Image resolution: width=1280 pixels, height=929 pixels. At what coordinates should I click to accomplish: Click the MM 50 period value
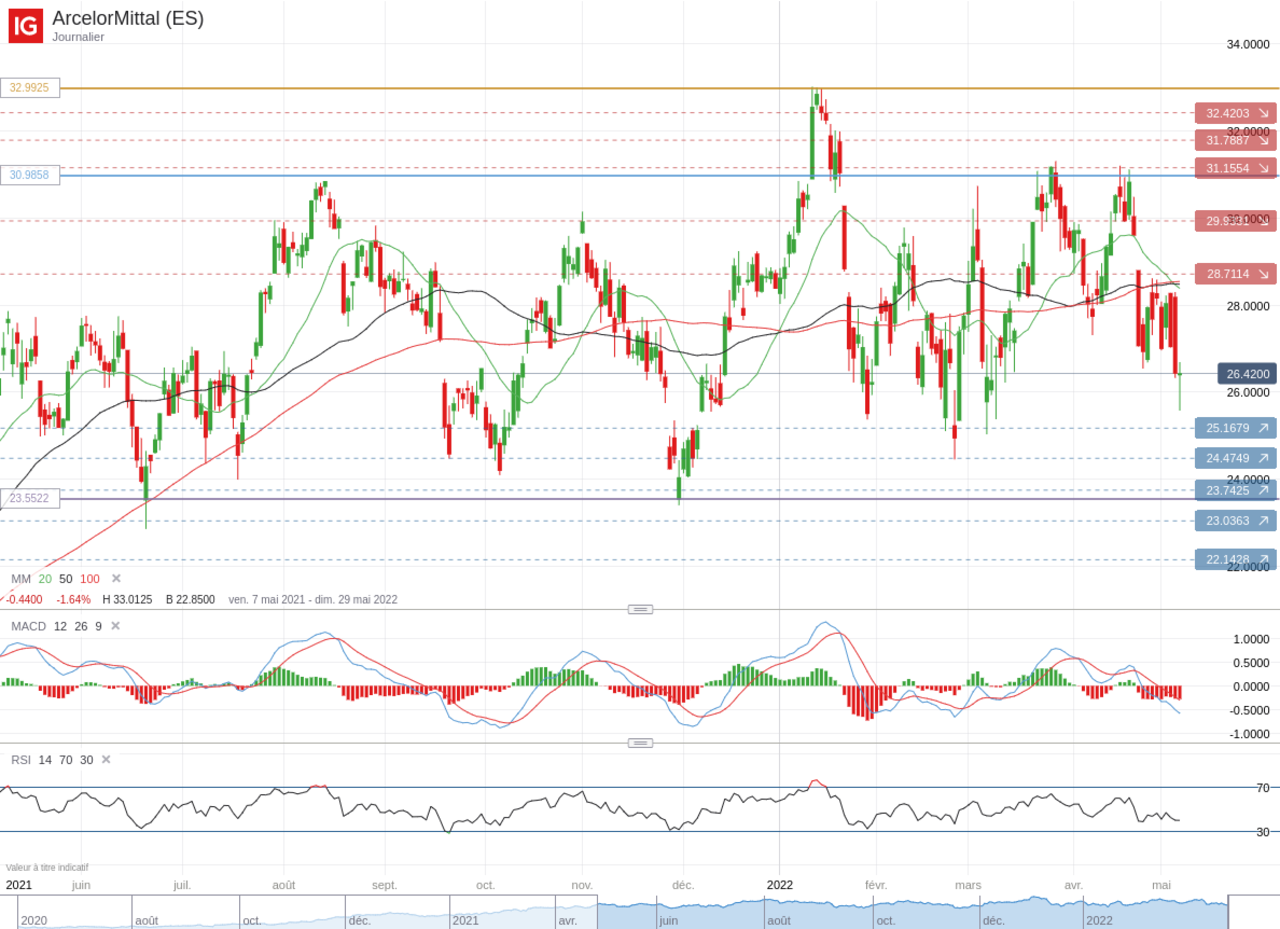pyautogui.click(x=66, y=579)
